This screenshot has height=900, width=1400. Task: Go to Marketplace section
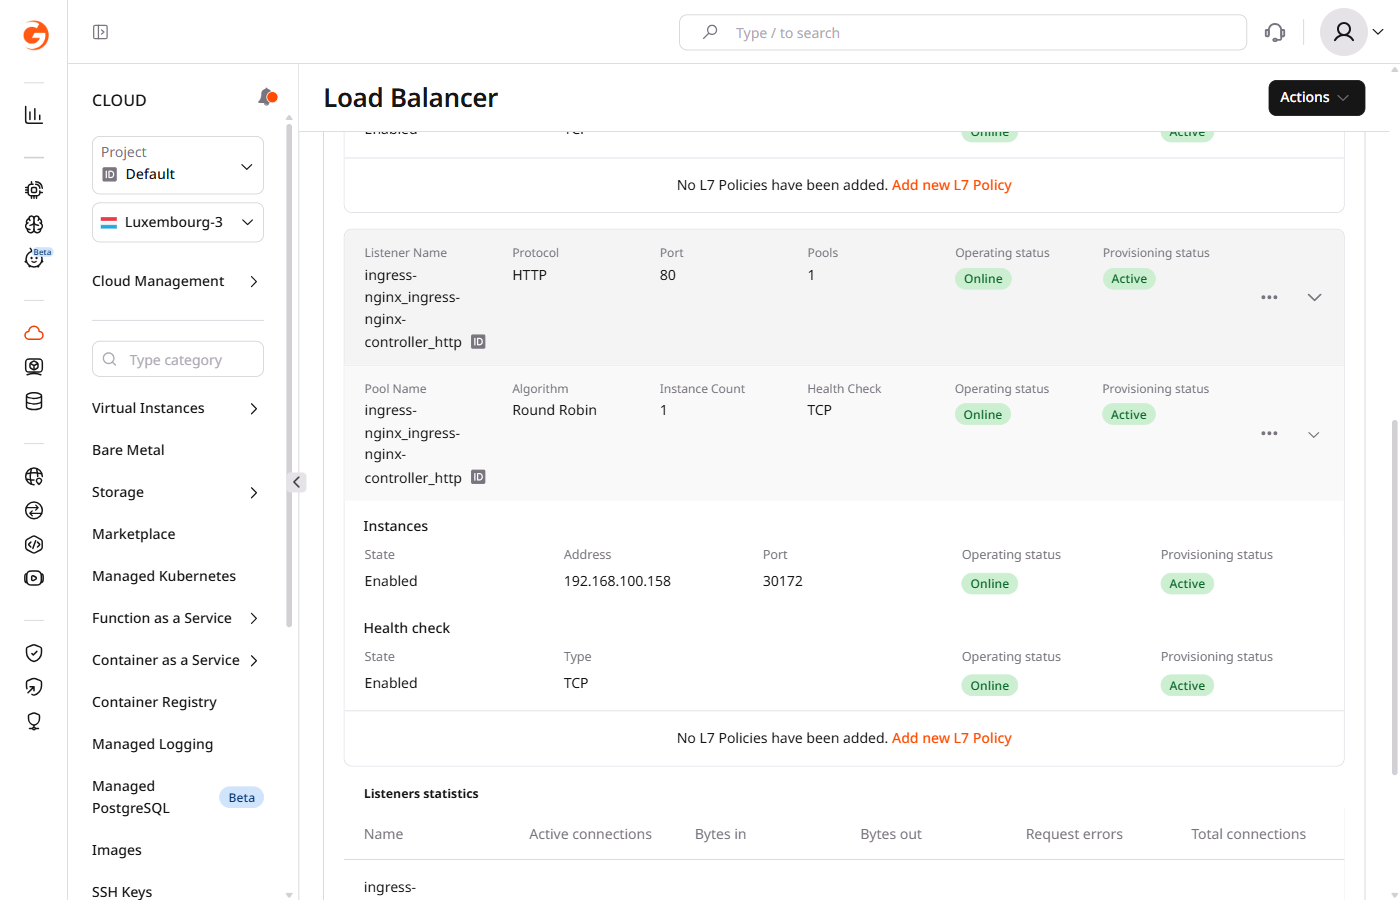pyautogui.click(x=133, y=534)
